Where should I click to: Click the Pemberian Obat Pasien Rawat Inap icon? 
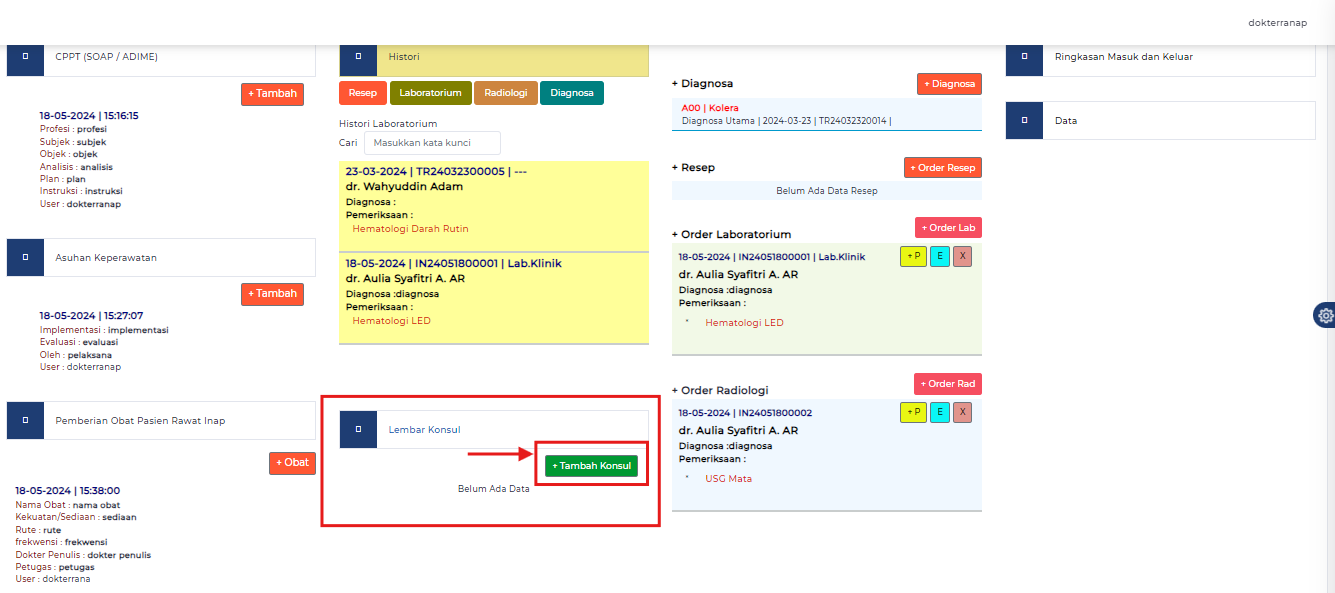(25, 421)
